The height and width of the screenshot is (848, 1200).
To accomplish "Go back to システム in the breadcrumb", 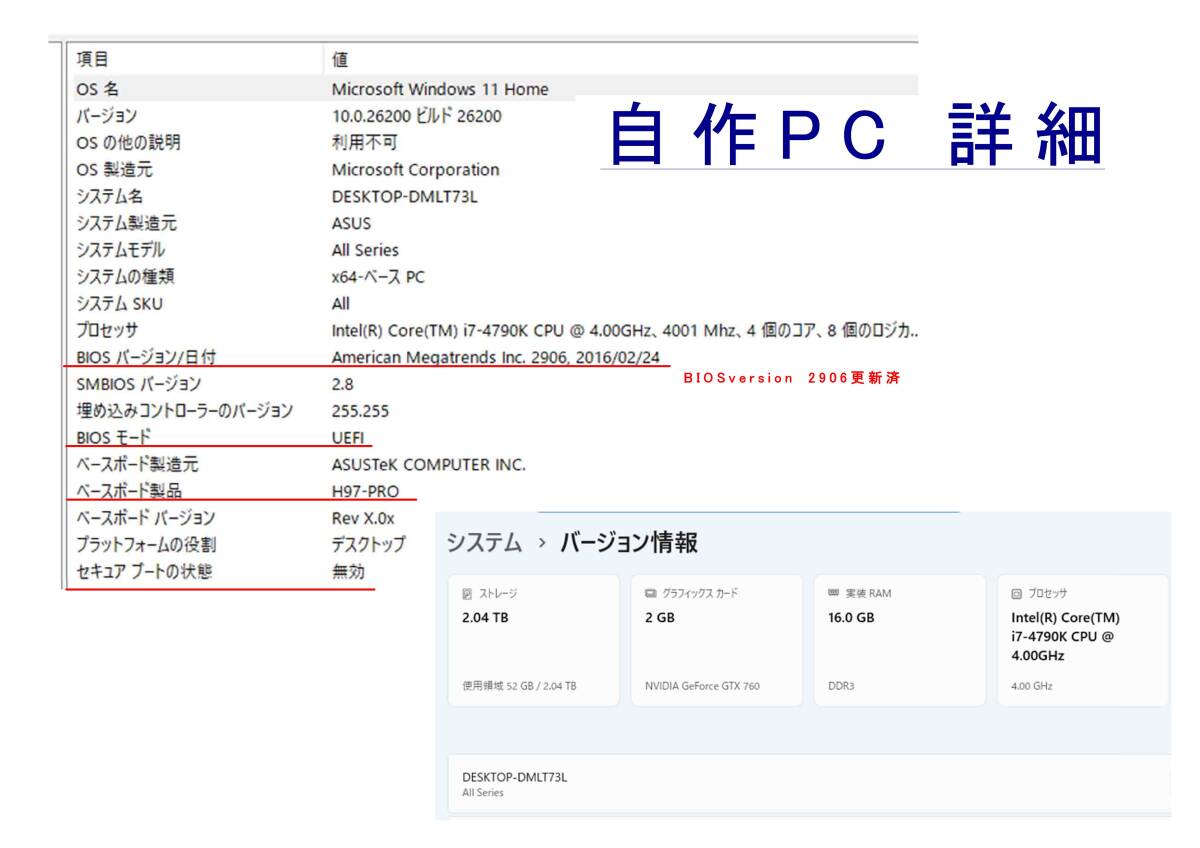I will (x=484, y=543).
